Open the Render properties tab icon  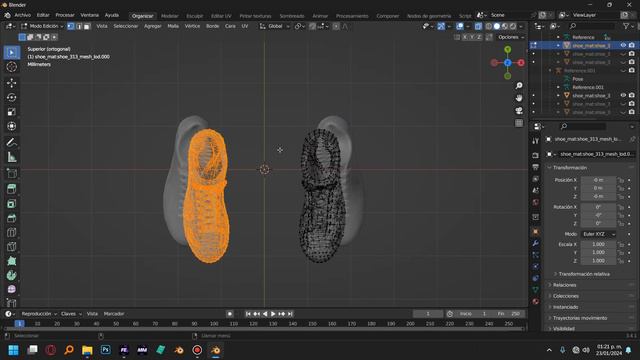536,156
